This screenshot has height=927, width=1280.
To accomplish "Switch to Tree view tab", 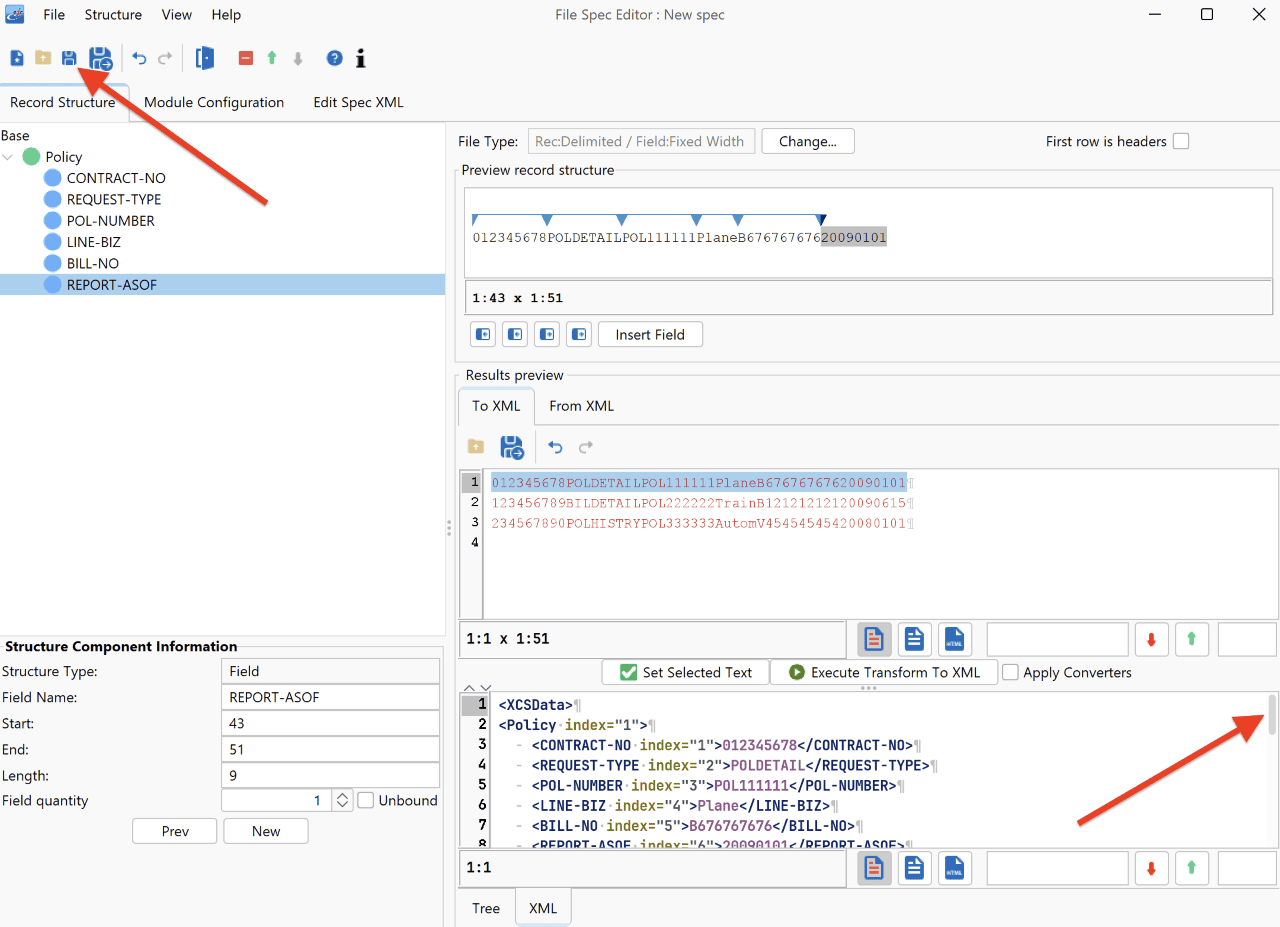I will click(486, 908).
